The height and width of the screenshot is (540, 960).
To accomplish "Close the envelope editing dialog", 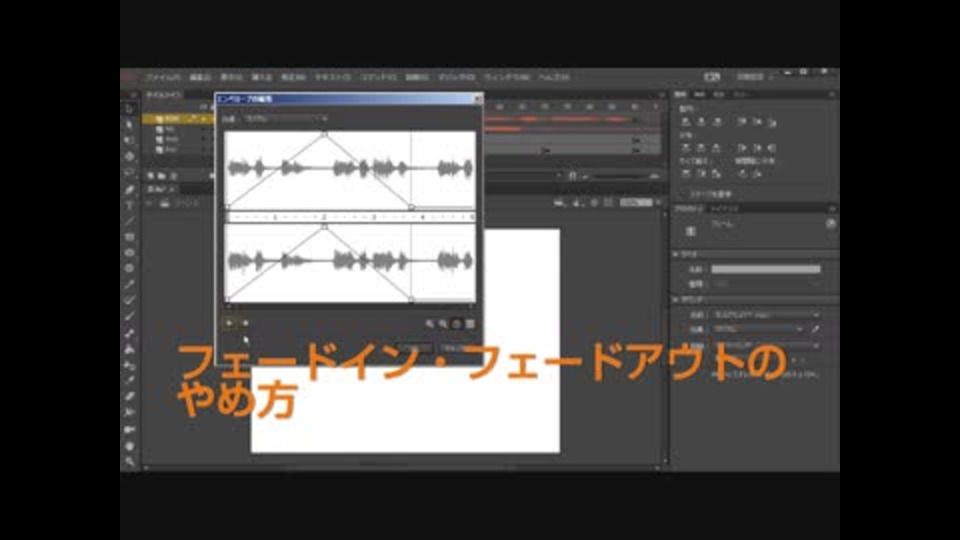I will pyautogui.click(x=477, y=99).
